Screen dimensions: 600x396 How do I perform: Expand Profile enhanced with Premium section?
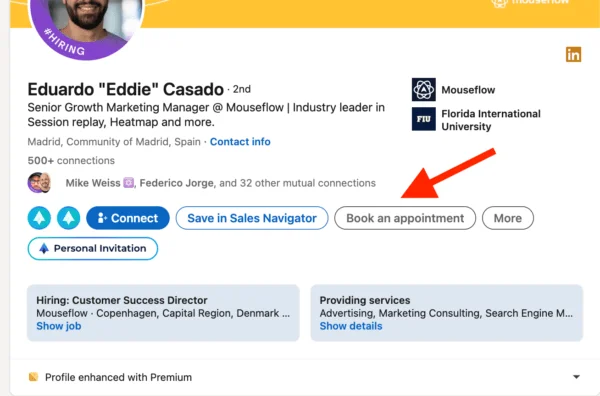click(x=576, y=377)
